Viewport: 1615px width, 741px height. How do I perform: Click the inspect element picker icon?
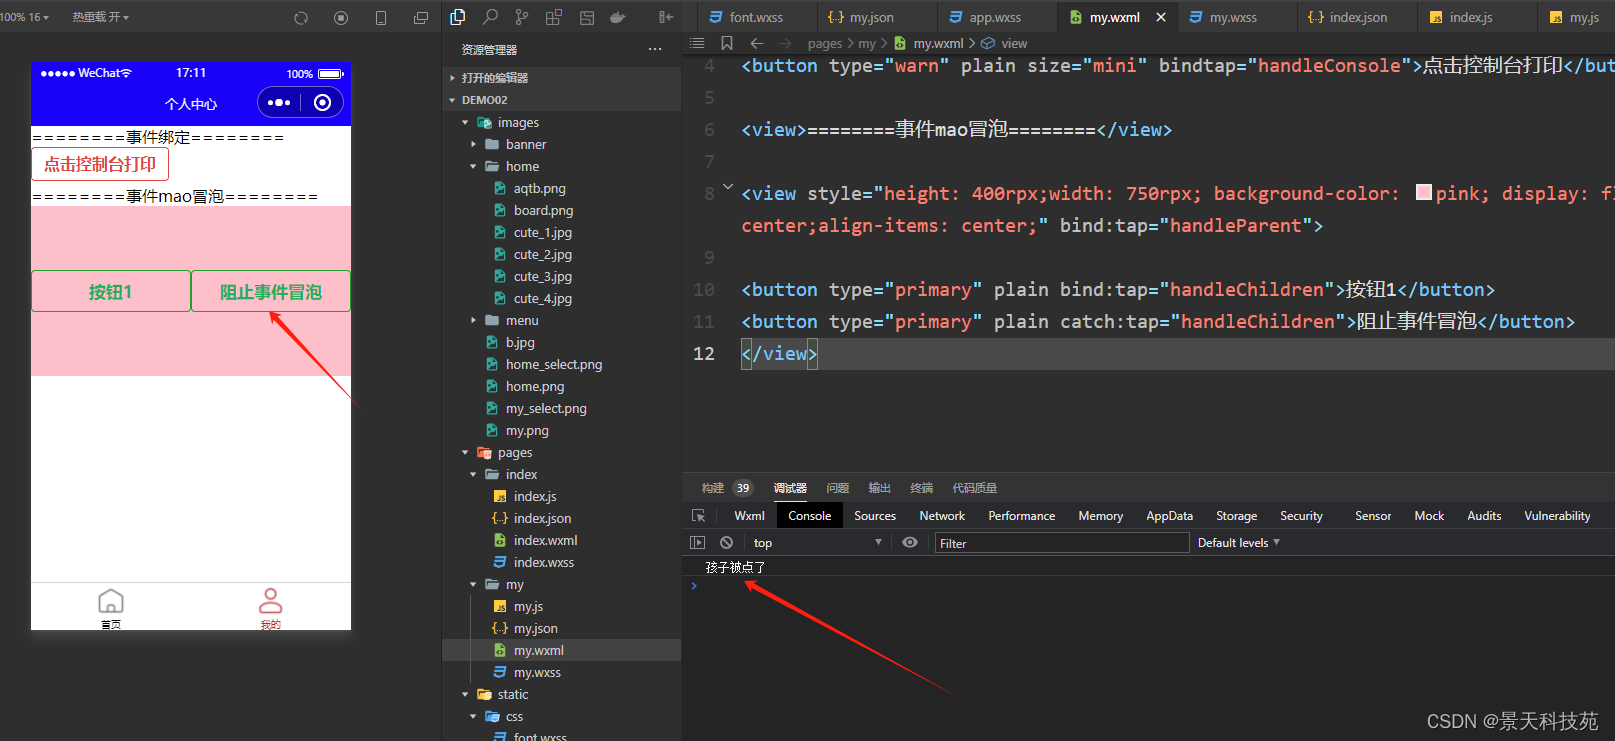pos(699,516)
